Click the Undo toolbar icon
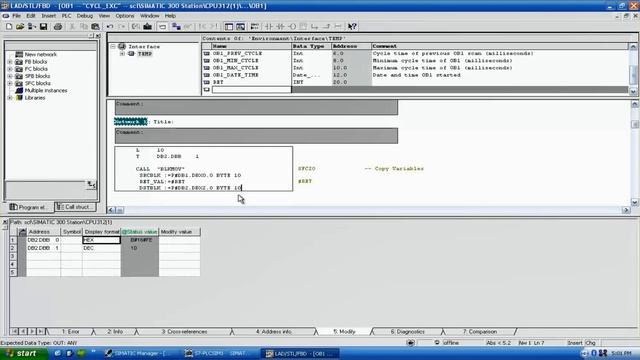 [110, 27]
